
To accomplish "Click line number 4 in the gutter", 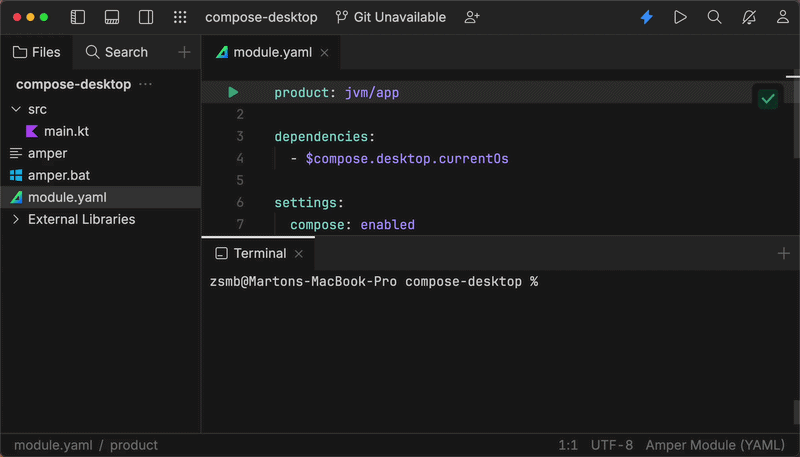I will (x=240, y=158).
